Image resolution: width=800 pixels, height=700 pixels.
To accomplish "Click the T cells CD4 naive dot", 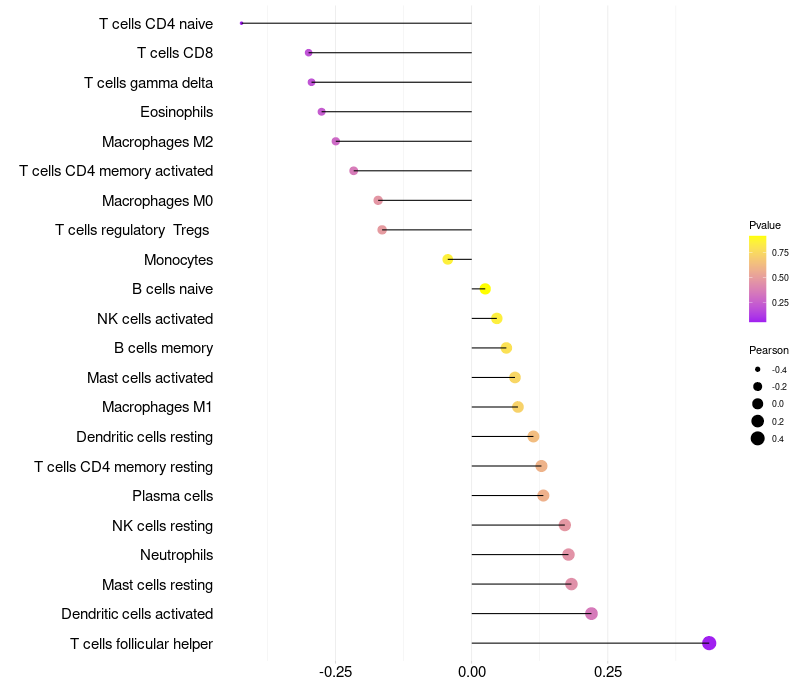I will 242,23.
